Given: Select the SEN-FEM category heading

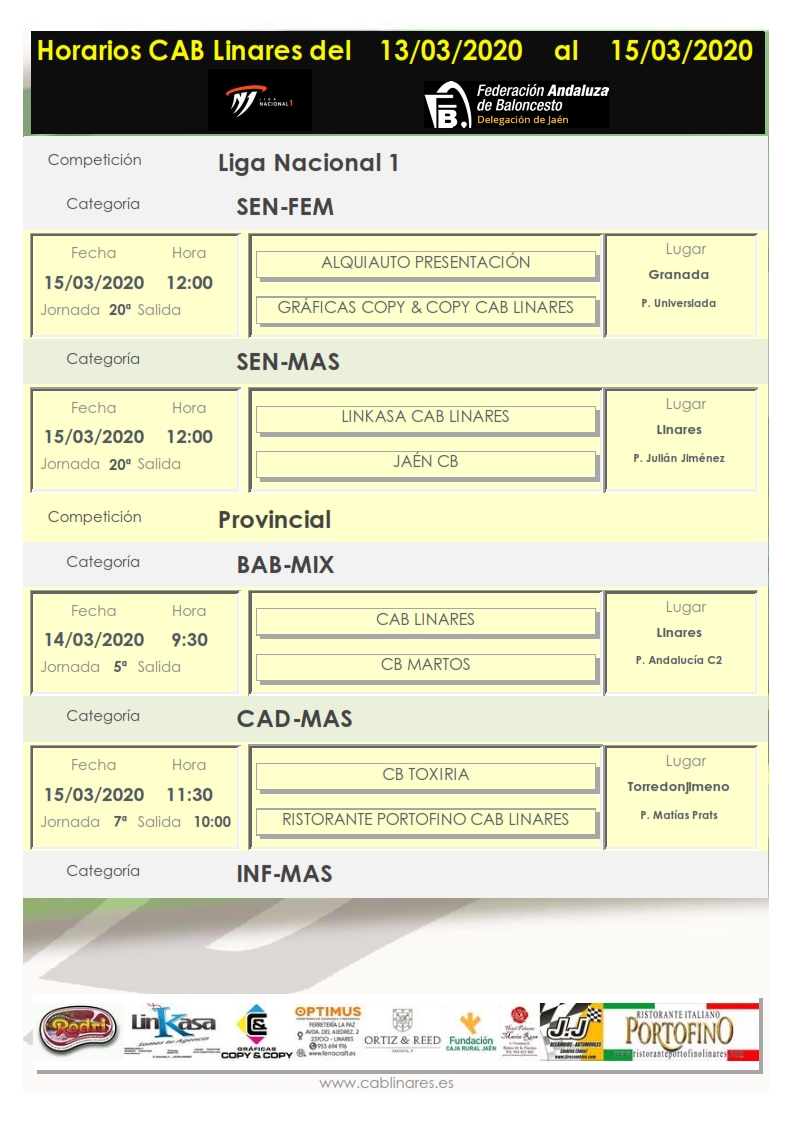Looking at the screenshot, I should pos(285,207).
